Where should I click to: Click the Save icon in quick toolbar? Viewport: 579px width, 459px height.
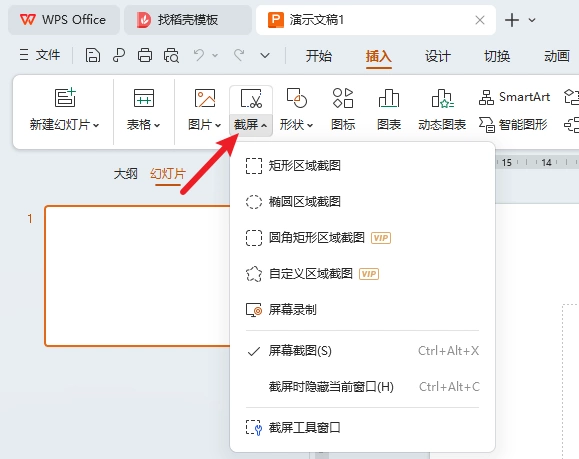93,56
